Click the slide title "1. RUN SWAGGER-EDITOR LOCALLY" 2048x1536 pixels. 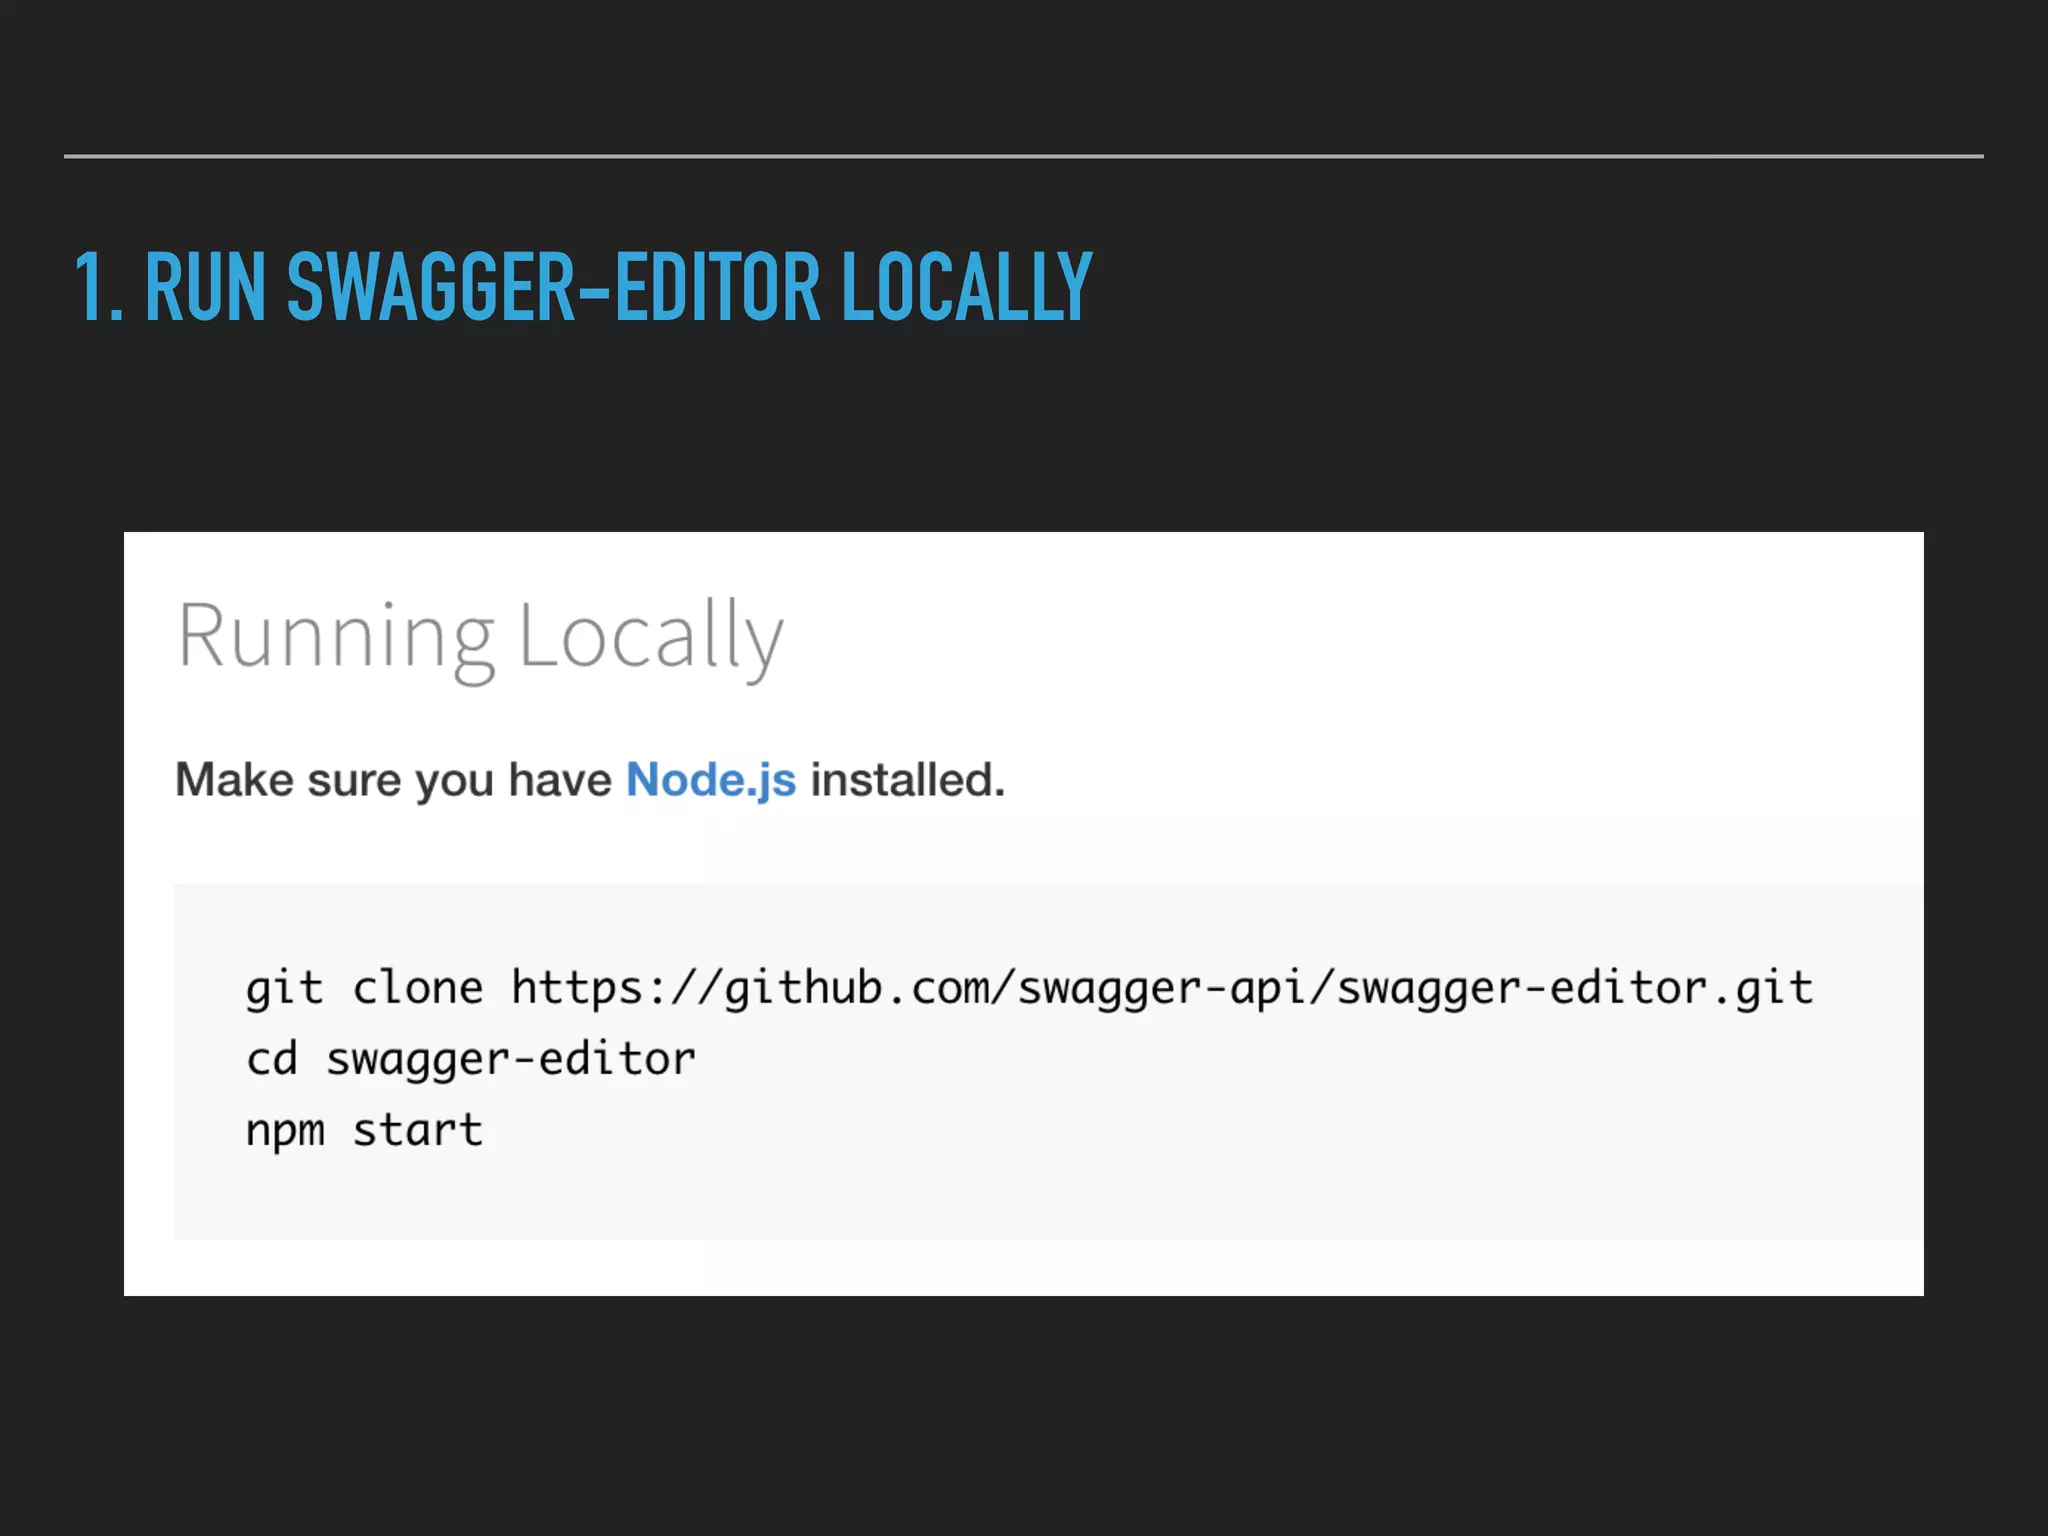pyautogui.click(x=584, y=287)
